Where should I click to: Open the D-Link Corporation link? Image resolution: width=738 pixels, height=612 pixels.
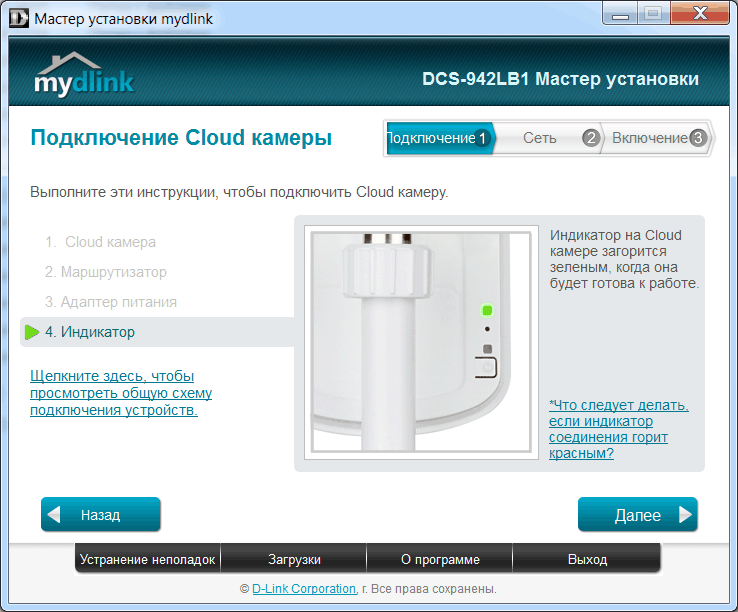click(x=304, y=588)
